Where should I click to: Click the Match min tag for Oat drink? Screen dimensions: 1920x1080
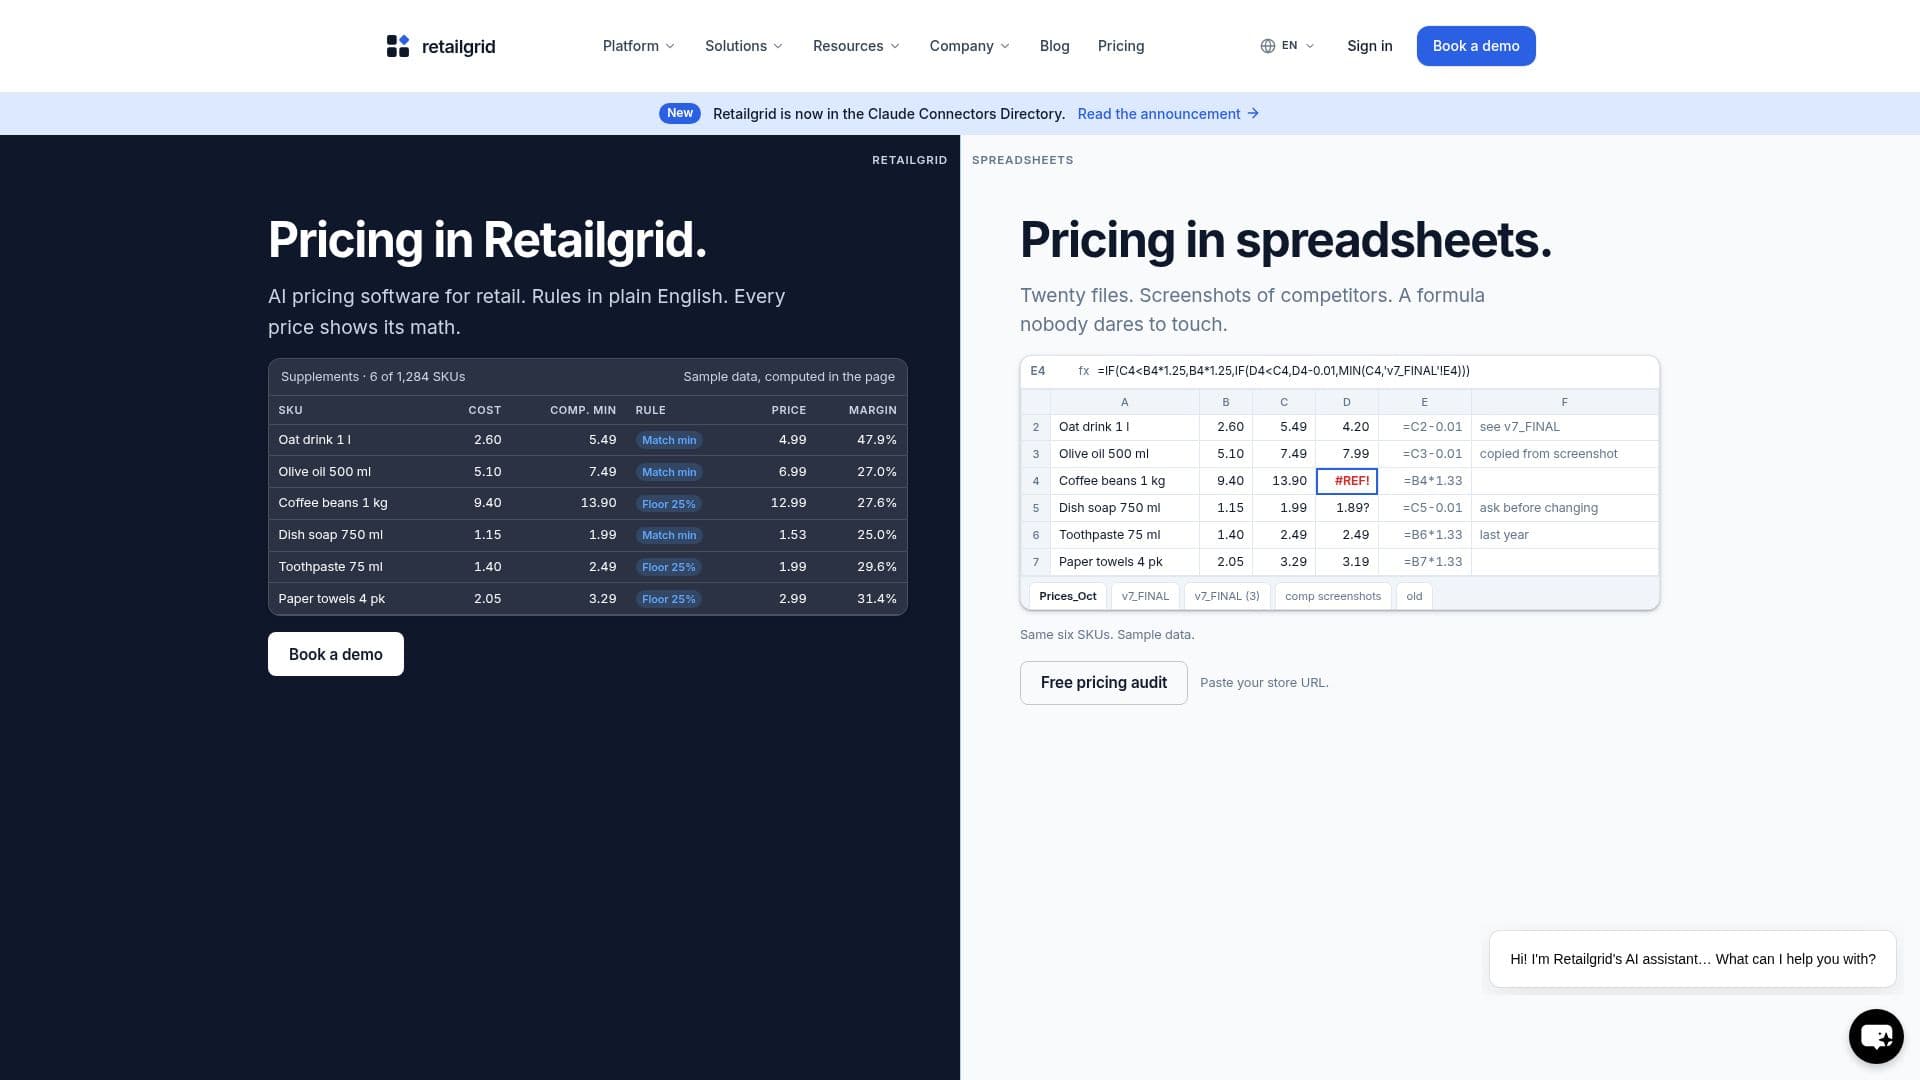tap(669, 440)
